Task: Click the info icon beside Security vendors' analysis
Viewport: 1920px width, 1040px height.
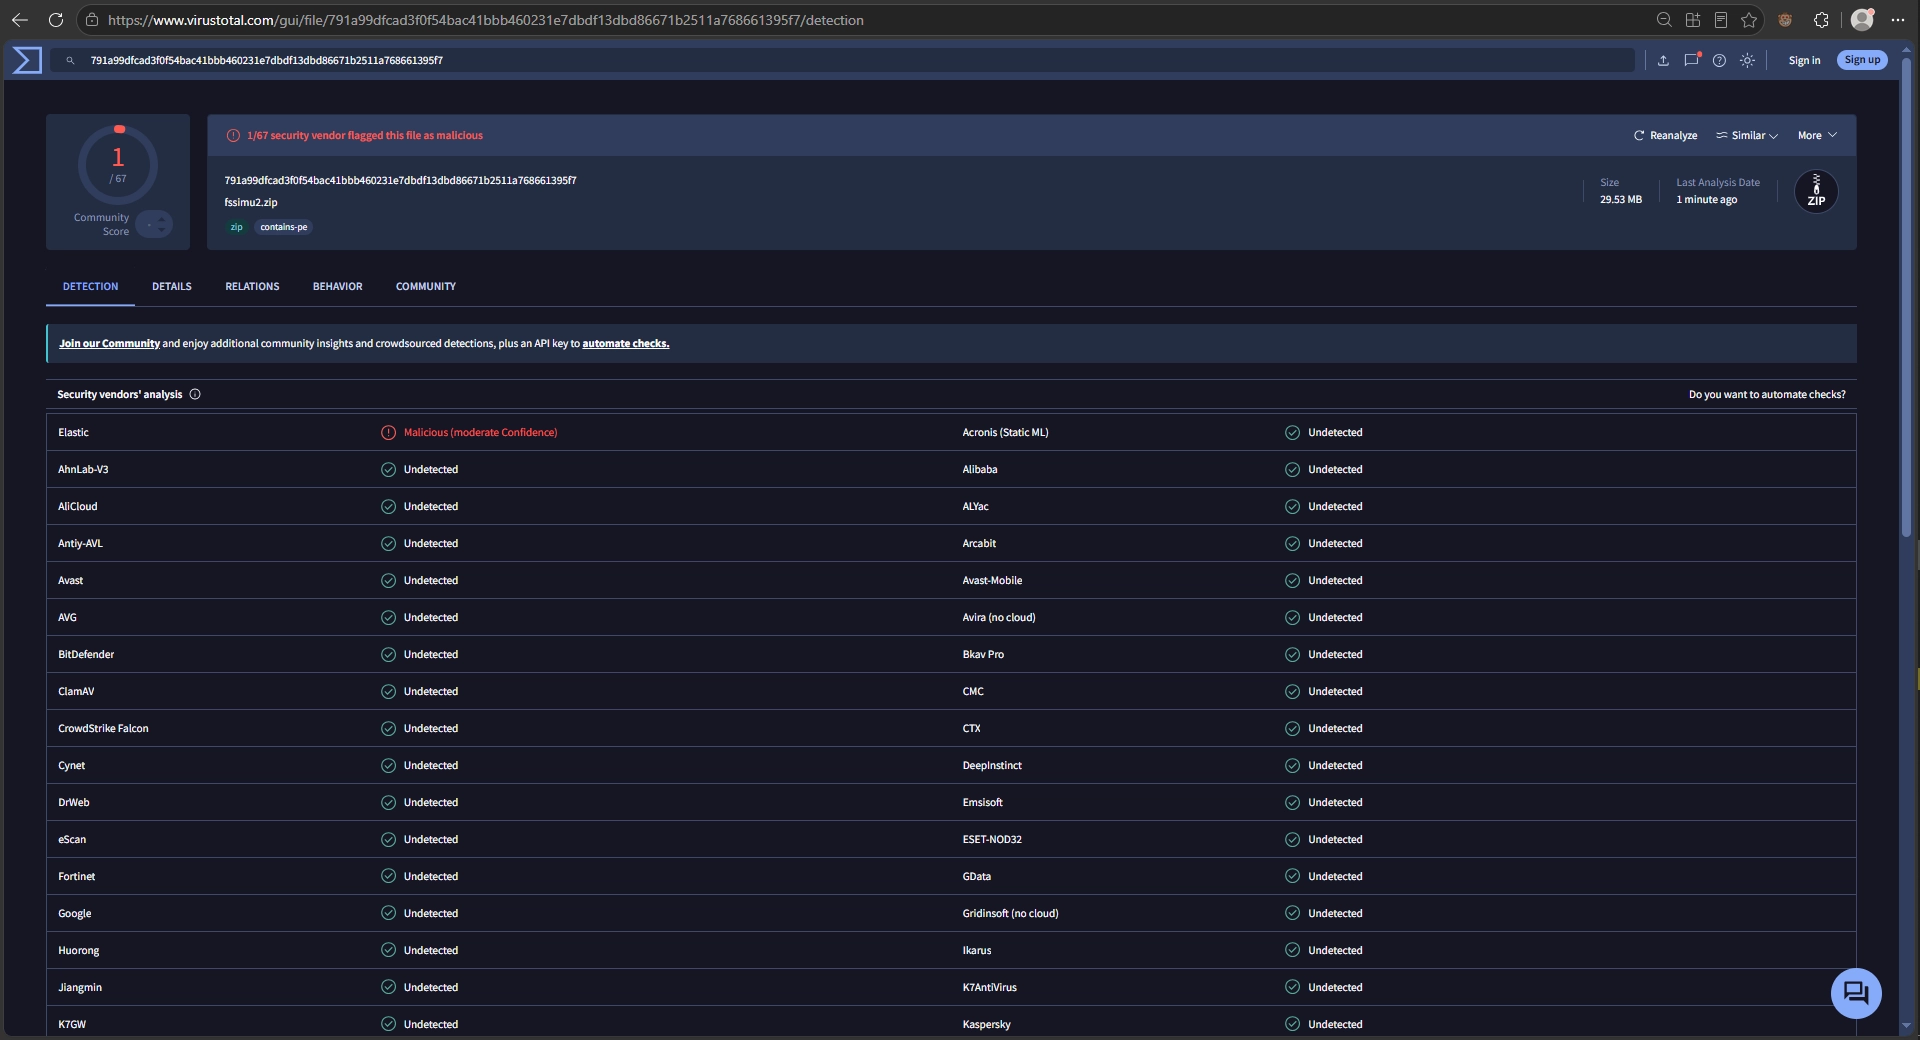Action: point(195,394)
